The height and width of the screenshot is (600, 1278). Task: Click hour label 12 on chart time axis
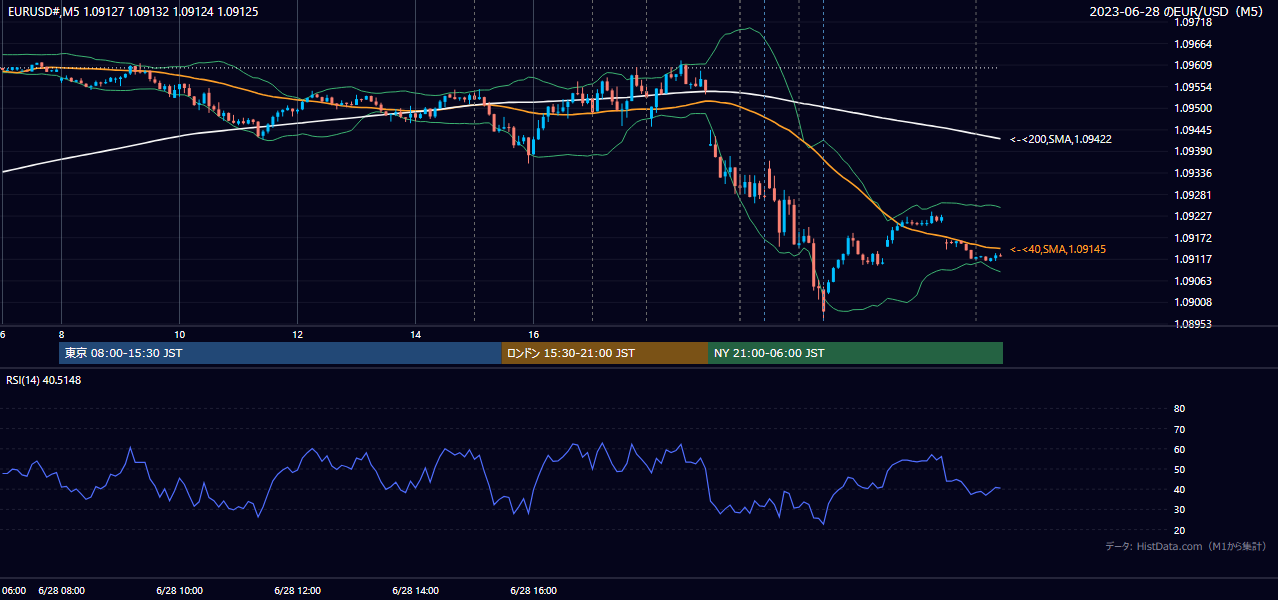(298, 334)
